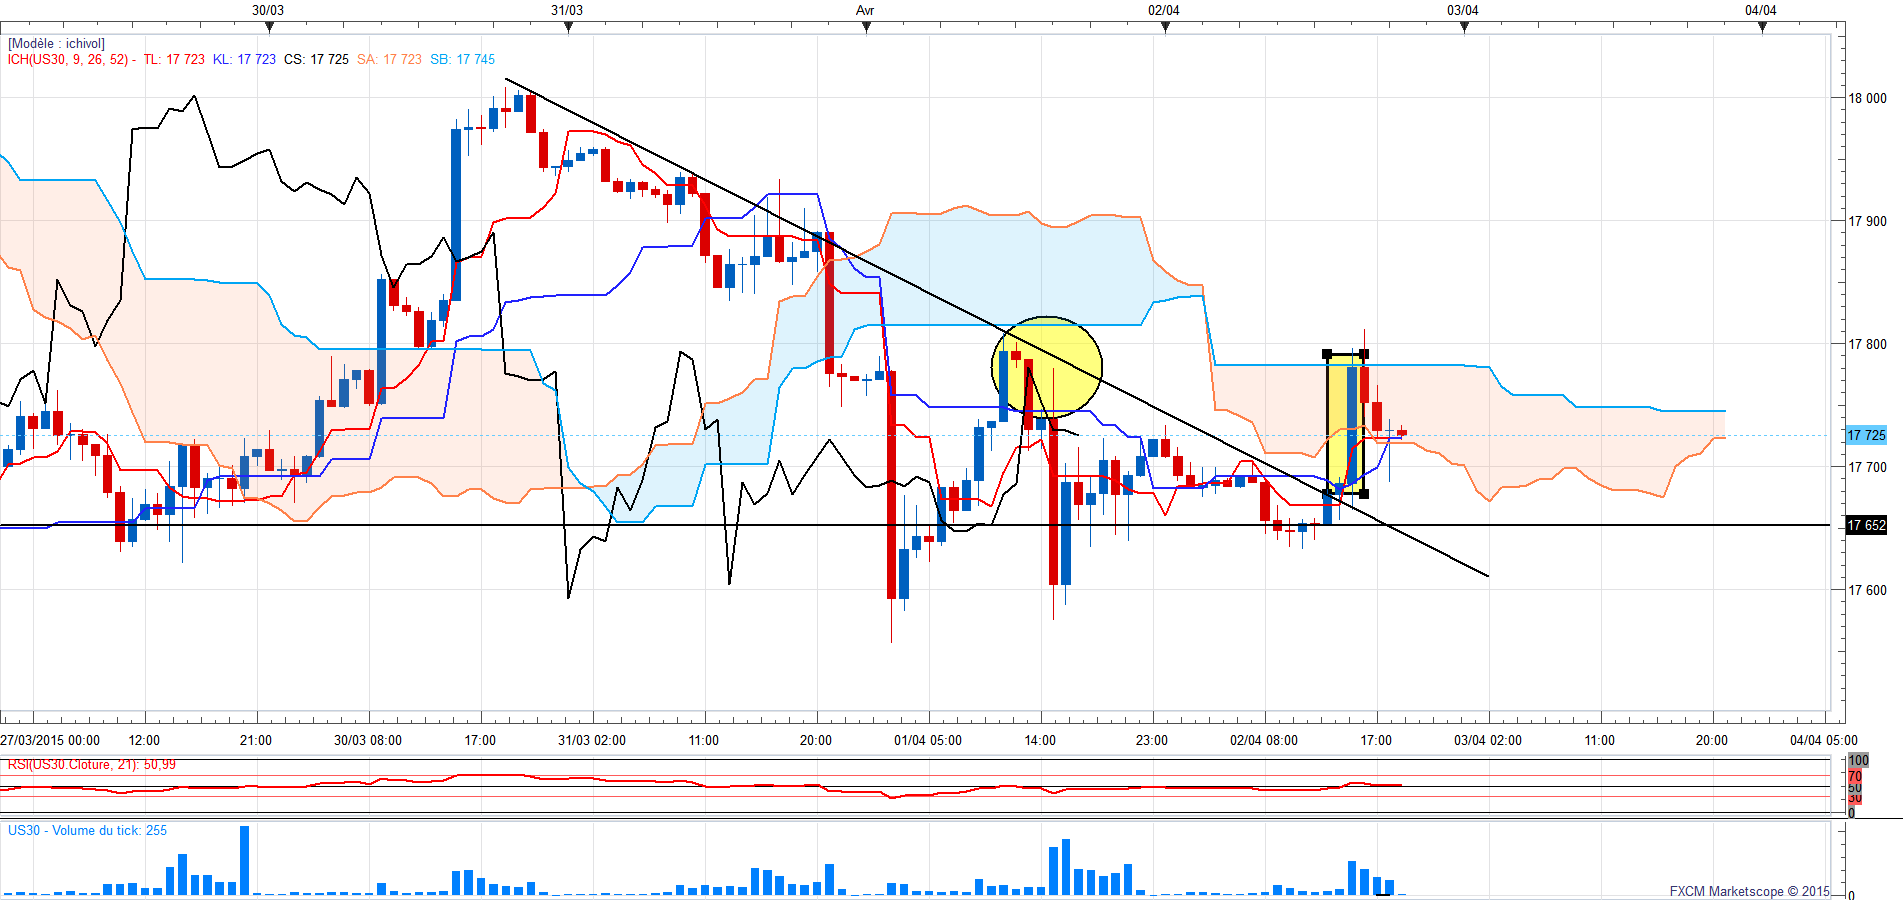This screenshot has width=1903, height=900.
Task: Select the yellow circle annotation
Action: click(1047, 367)
